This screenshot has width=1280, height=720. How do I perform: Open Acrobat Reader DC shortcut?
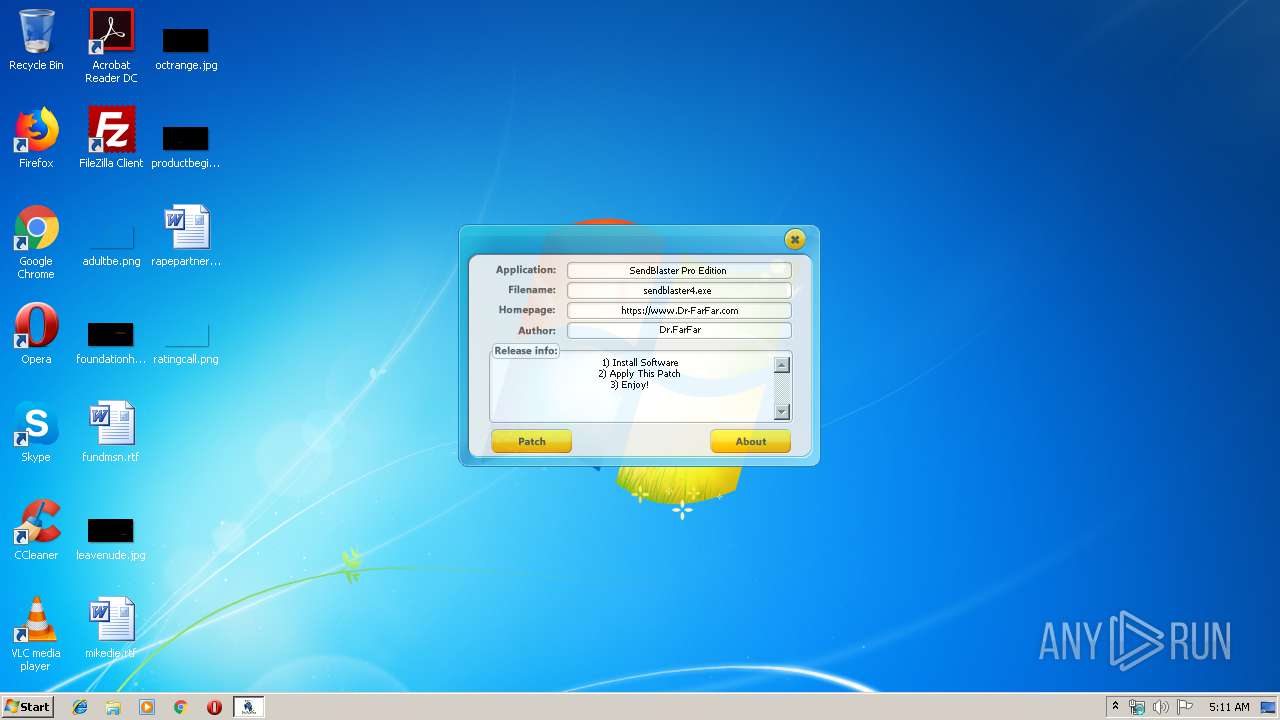pyautogui.click(x=111, y=46)
